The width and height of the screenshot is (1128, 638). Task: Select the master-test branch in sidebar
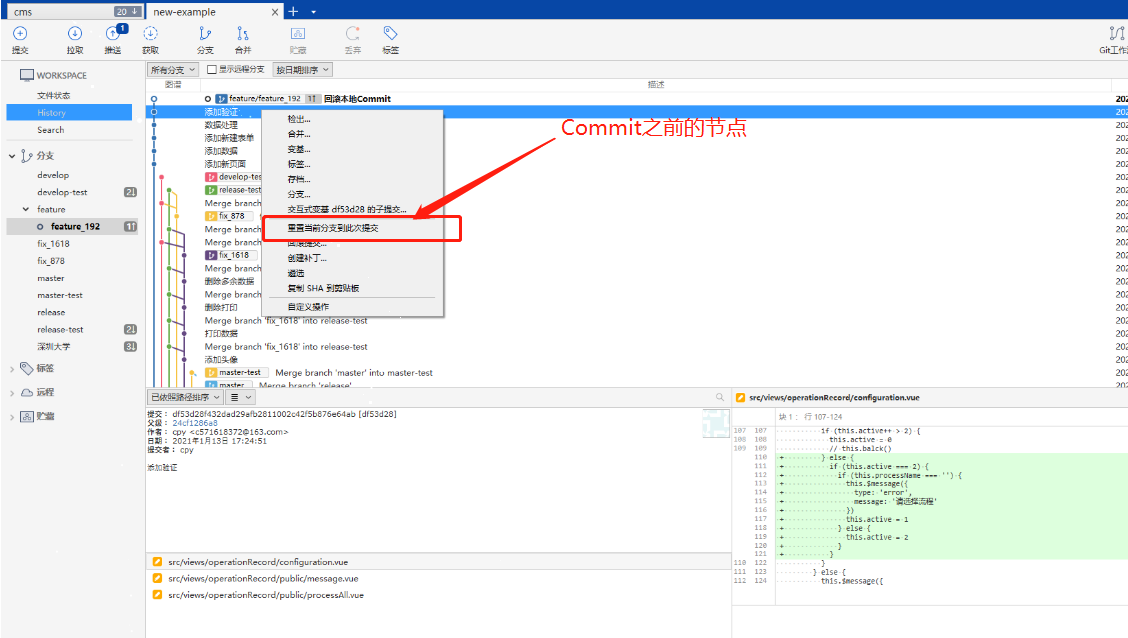click(x=60, y=296)
